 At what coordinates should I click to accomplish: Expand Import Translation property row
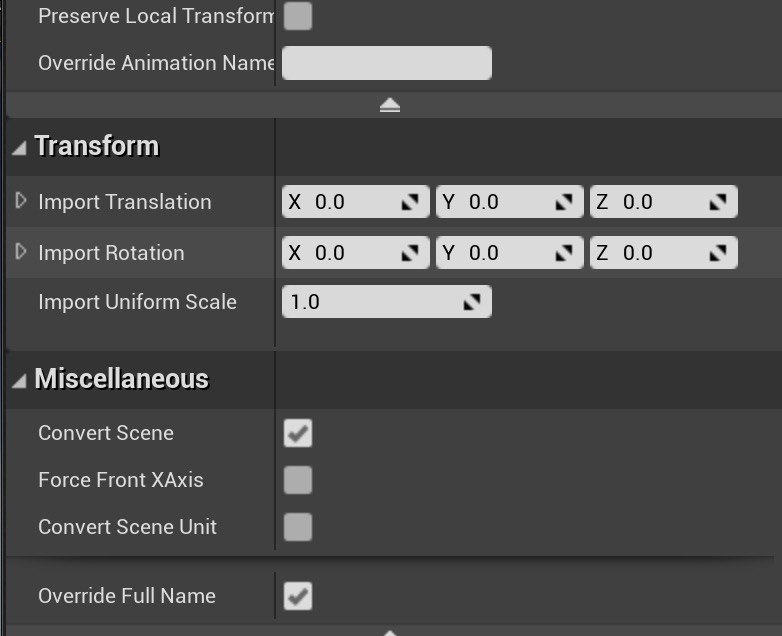point(21,201)
